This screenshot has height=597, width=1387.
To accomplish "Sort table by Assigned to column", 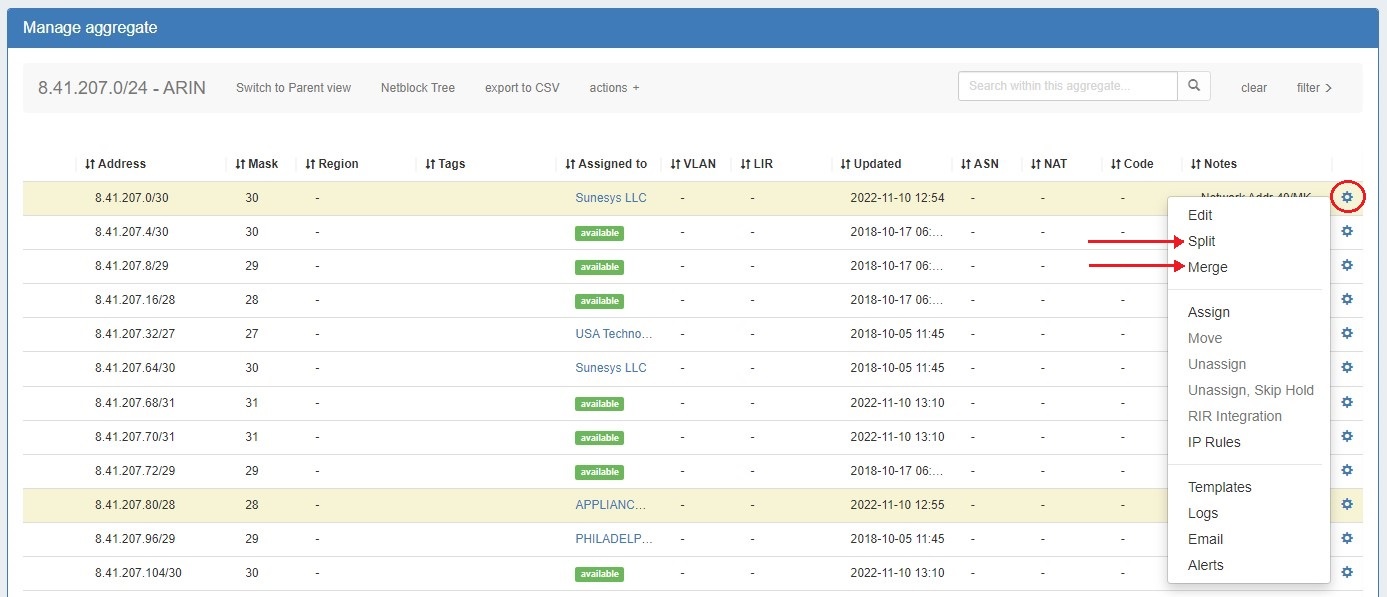I will [x=606, y=164].
